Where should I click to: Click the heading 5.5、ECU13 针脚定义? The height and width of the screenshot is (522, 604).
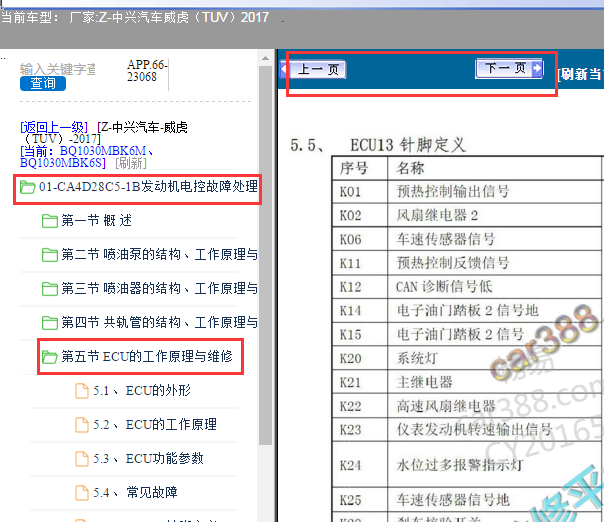[x=378, y=145]
